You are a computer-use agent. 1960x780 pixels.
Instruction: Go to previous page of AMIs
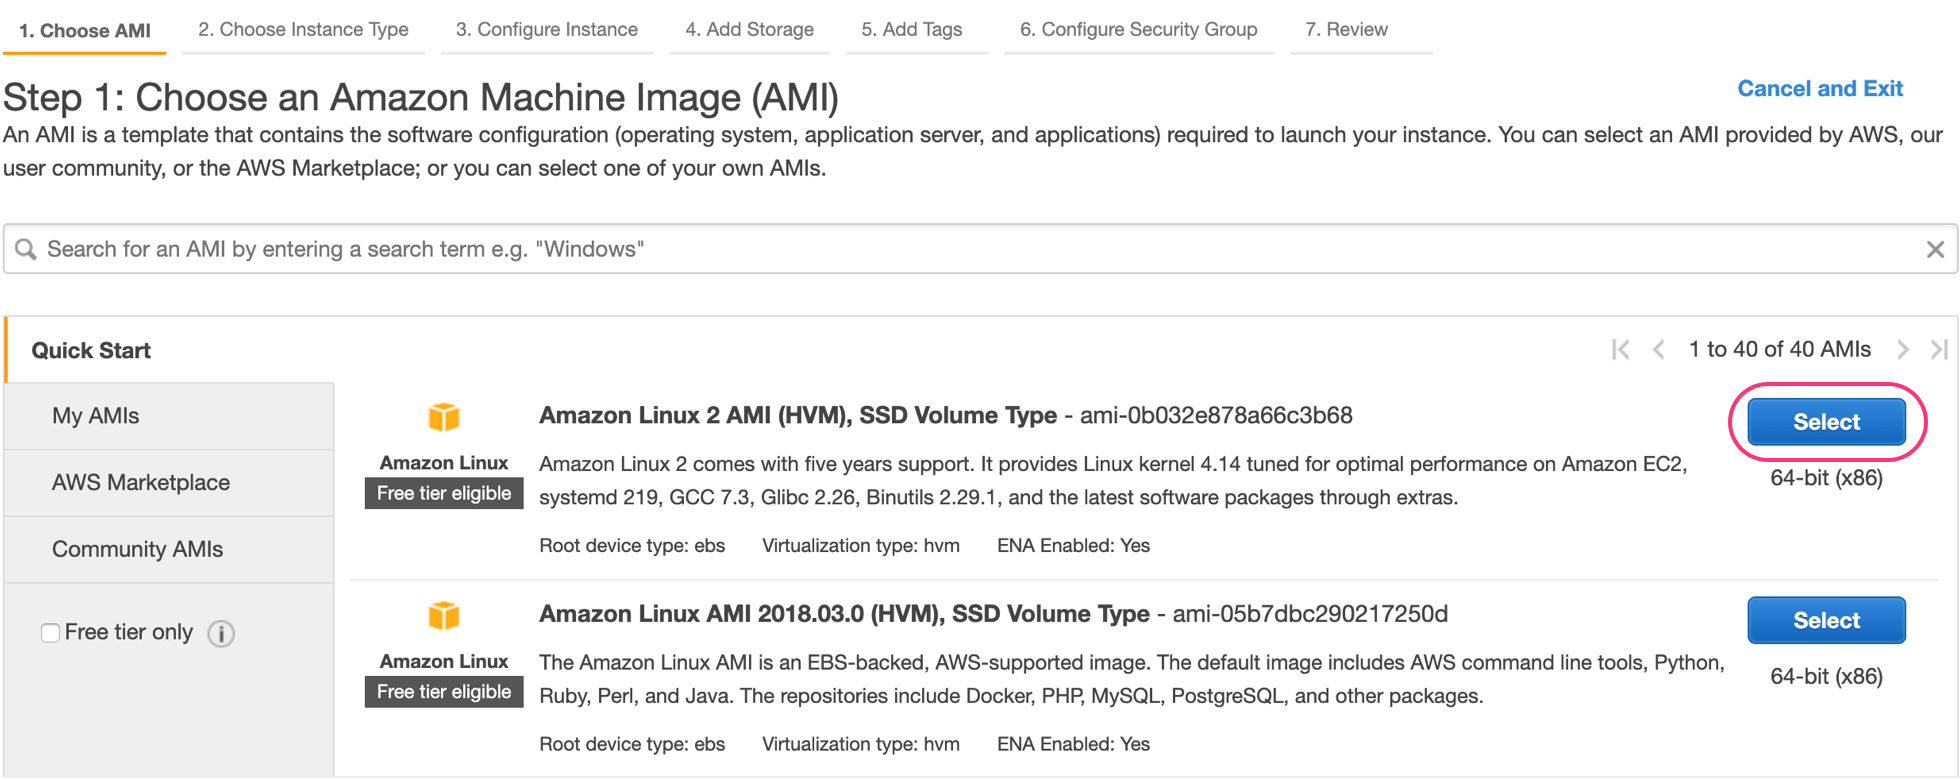point(1659,349)
